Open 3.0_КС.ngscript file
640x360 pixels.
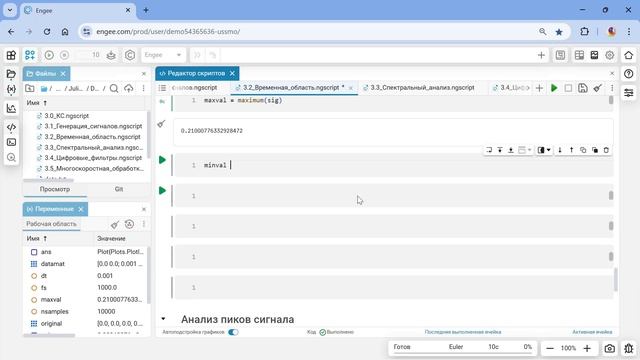tap(67, 116)
